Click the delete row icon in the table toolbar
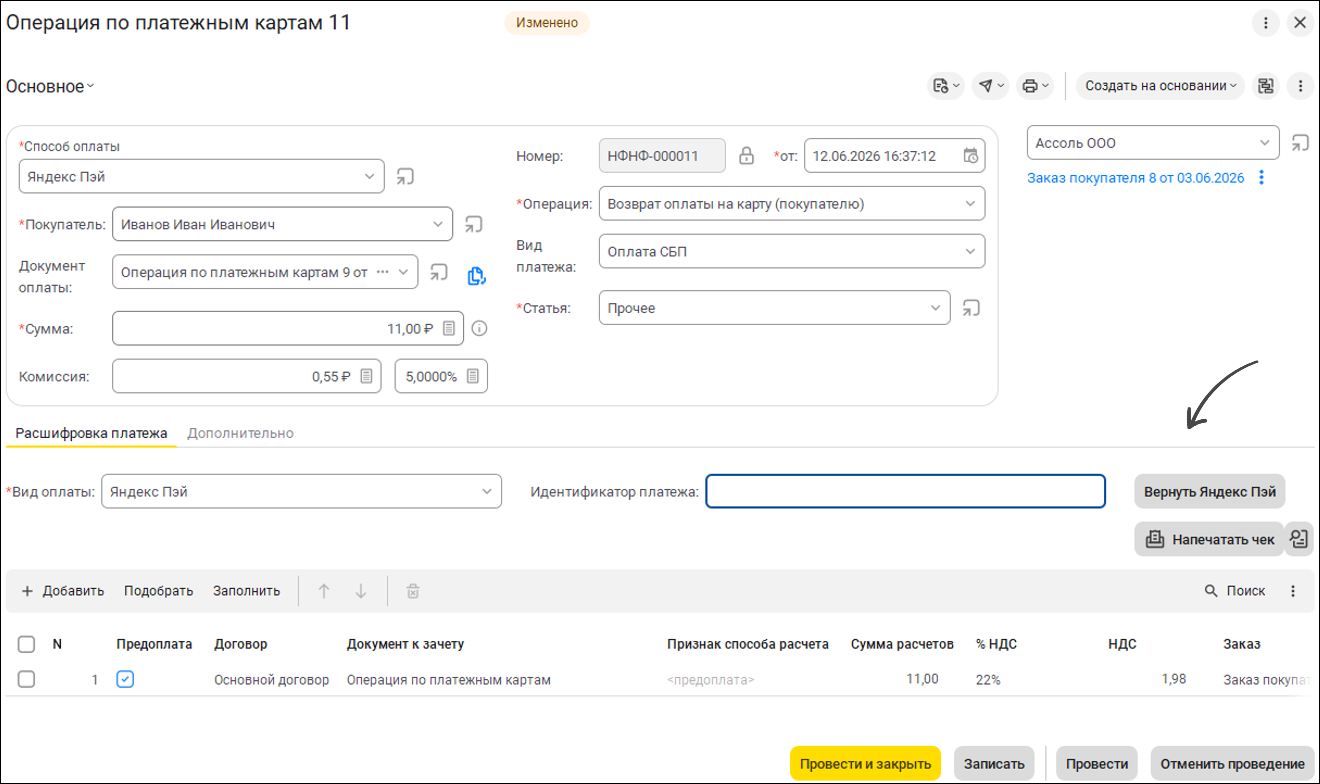Screen dimensions: 1320x784 tap(412, 591)
